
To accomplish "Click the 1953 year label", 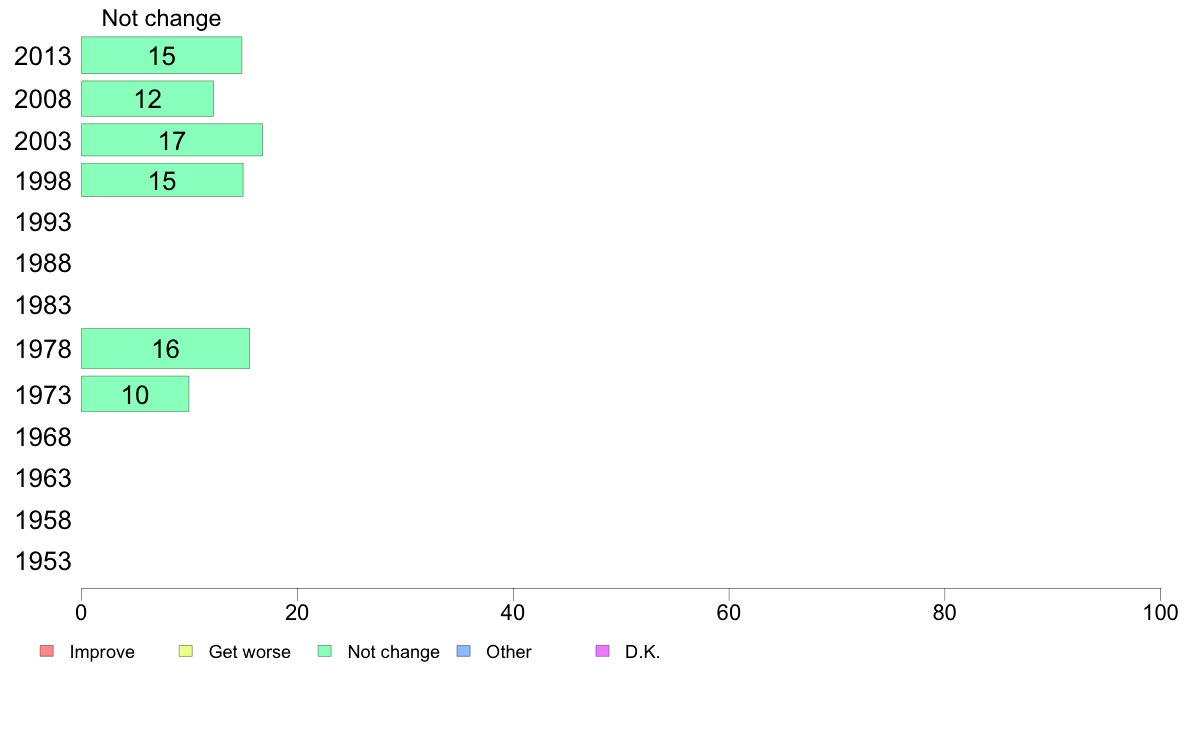I will click(x=43, y=562).
